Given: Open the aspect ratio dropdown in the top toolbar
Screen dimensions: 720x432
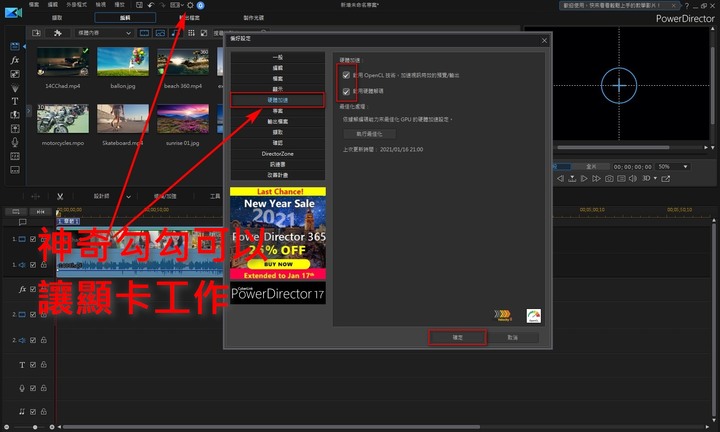Looking at the screenshot, I should 177,5.
